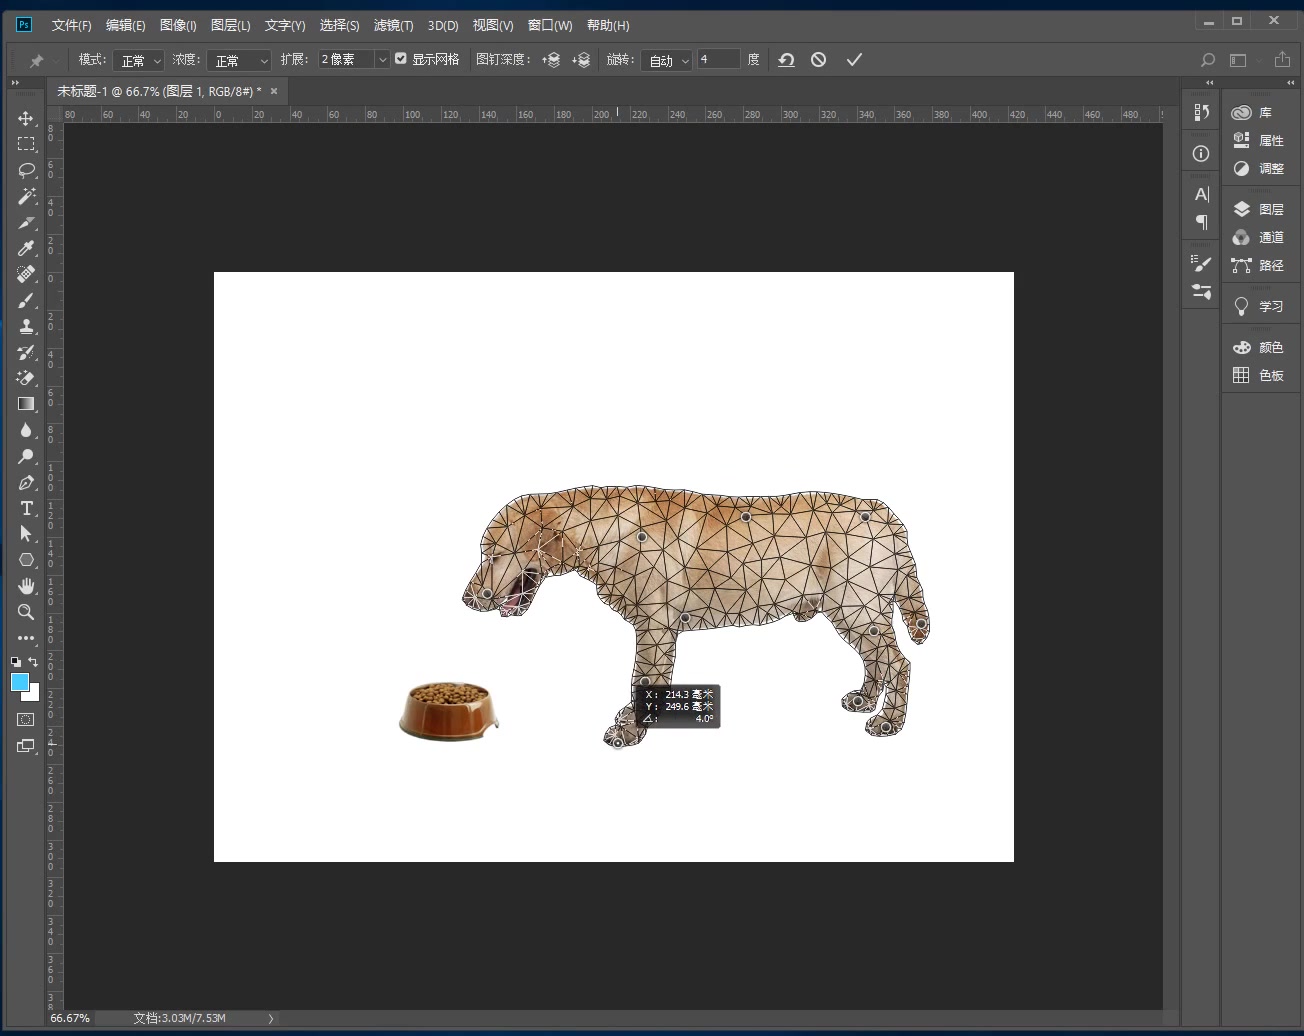Click the Share image icon
The height and width of the screenshot is (1036, 1304).
pos(1283,60)
